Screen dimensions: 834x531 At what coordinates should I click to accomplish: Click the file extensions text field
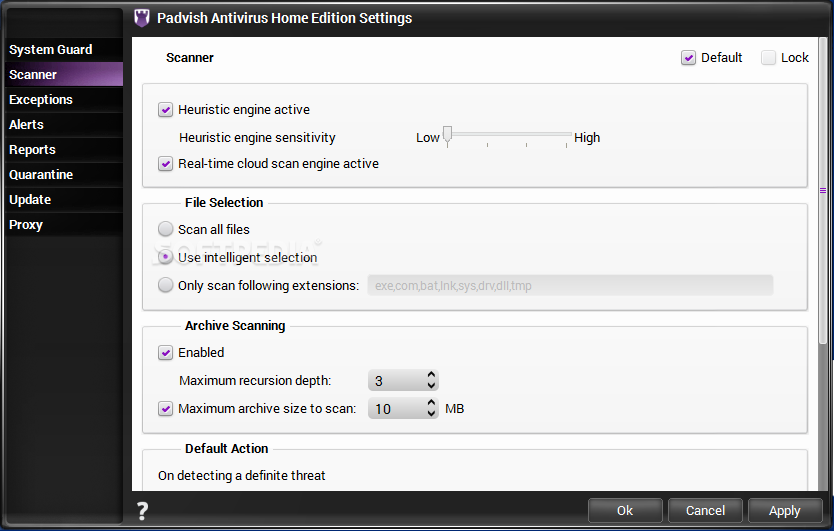[x=570, y=285]
